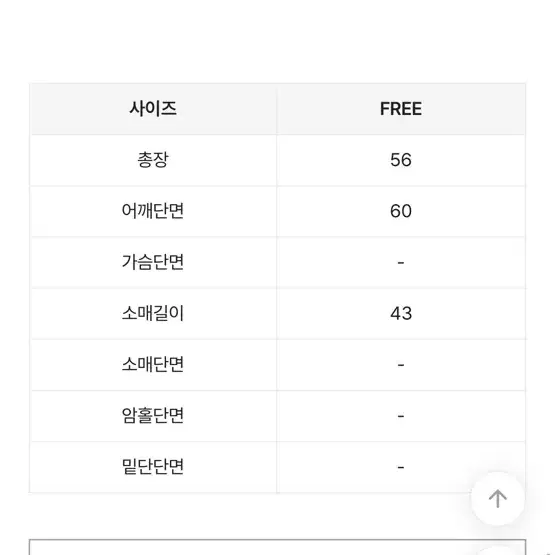This screenshot has height=555, width=555.
Task: Click the 소매길이 row label
Action: point(153,313)
